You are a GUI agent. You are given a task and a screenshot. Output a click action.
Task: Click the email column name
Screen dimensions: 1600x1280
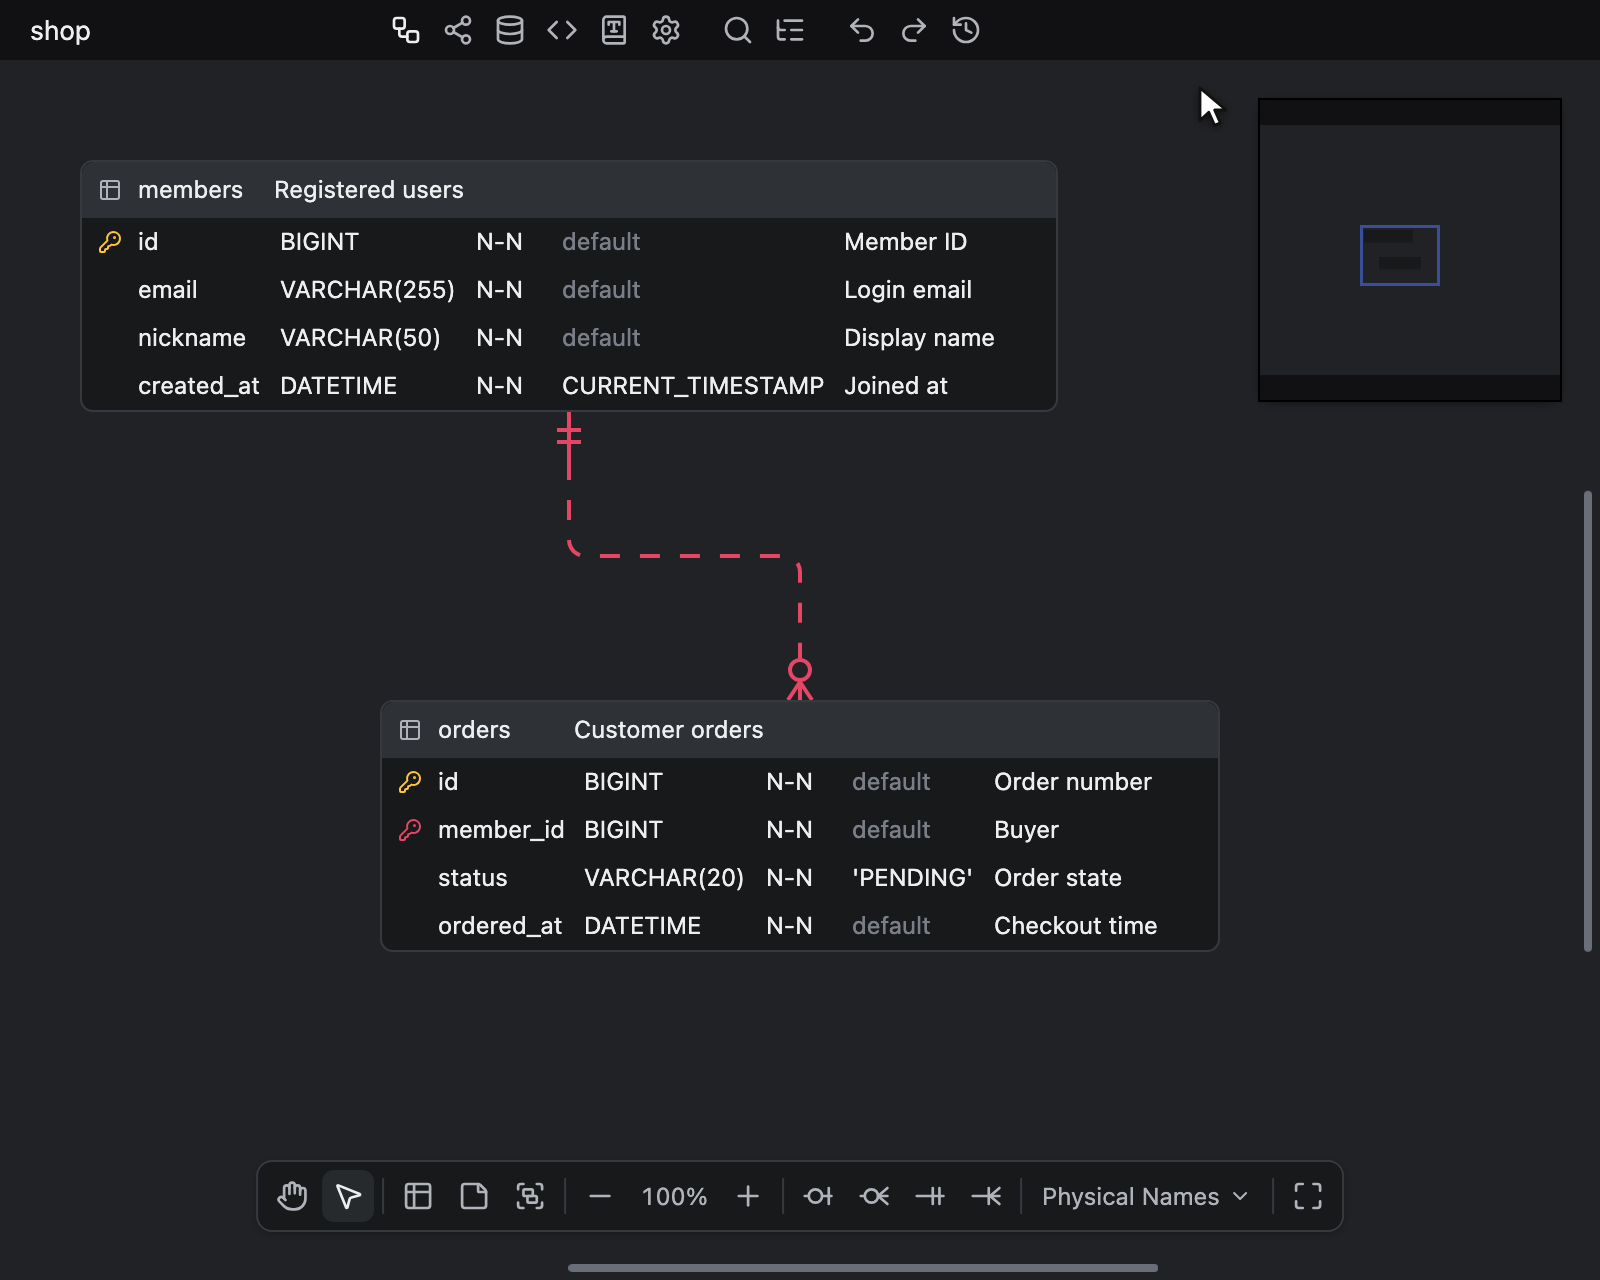click(167, 290)
